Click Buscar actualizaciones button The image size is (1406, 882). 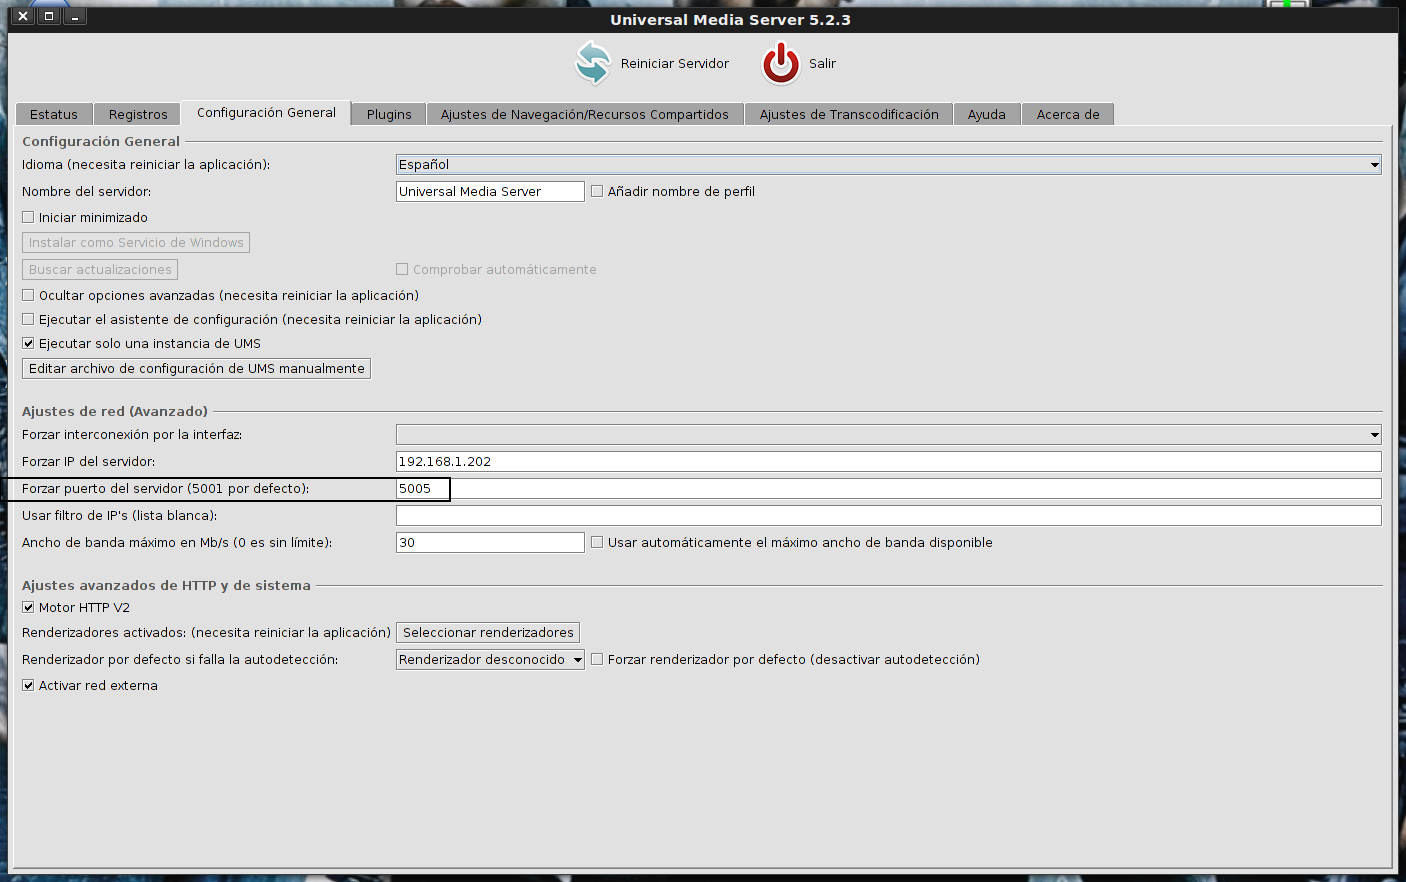(x=100, y=269)
